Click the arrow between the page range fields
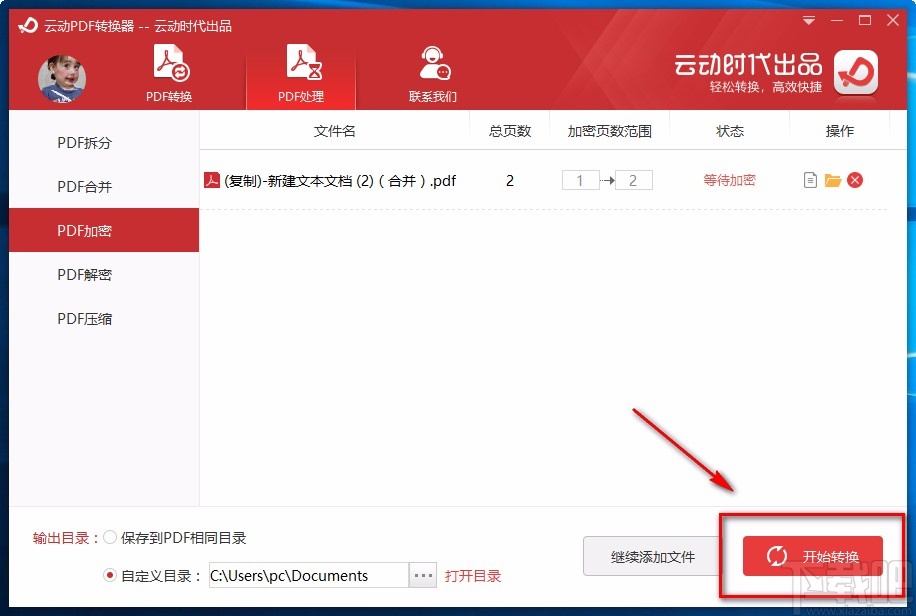Viewport: 916px width, 616px height. [x=606, y=180]
